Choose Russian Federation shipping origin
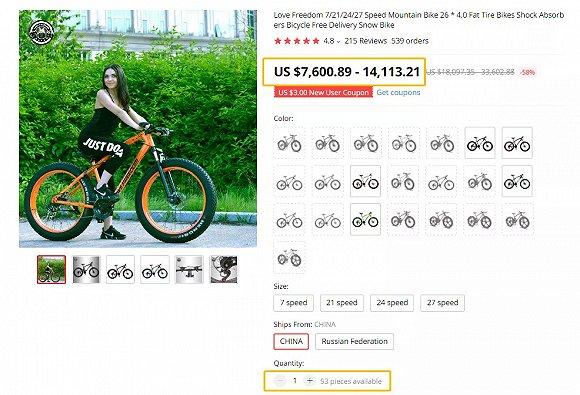 point(354,341)
